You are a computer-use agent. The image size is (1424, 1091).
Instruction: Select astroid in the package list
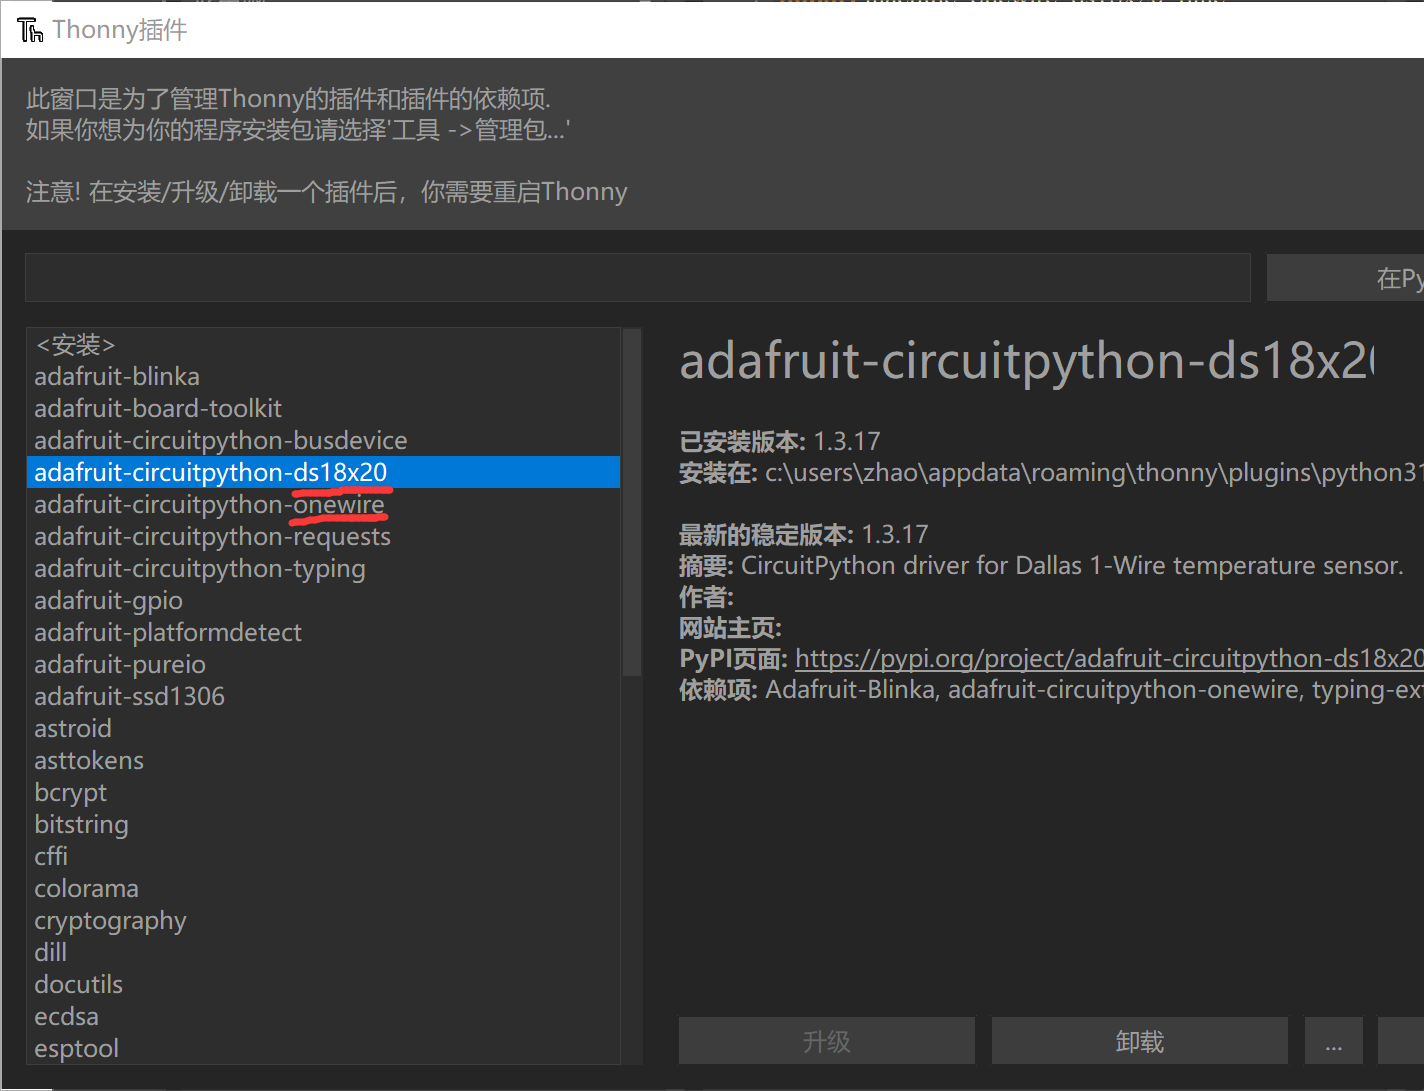324,728
